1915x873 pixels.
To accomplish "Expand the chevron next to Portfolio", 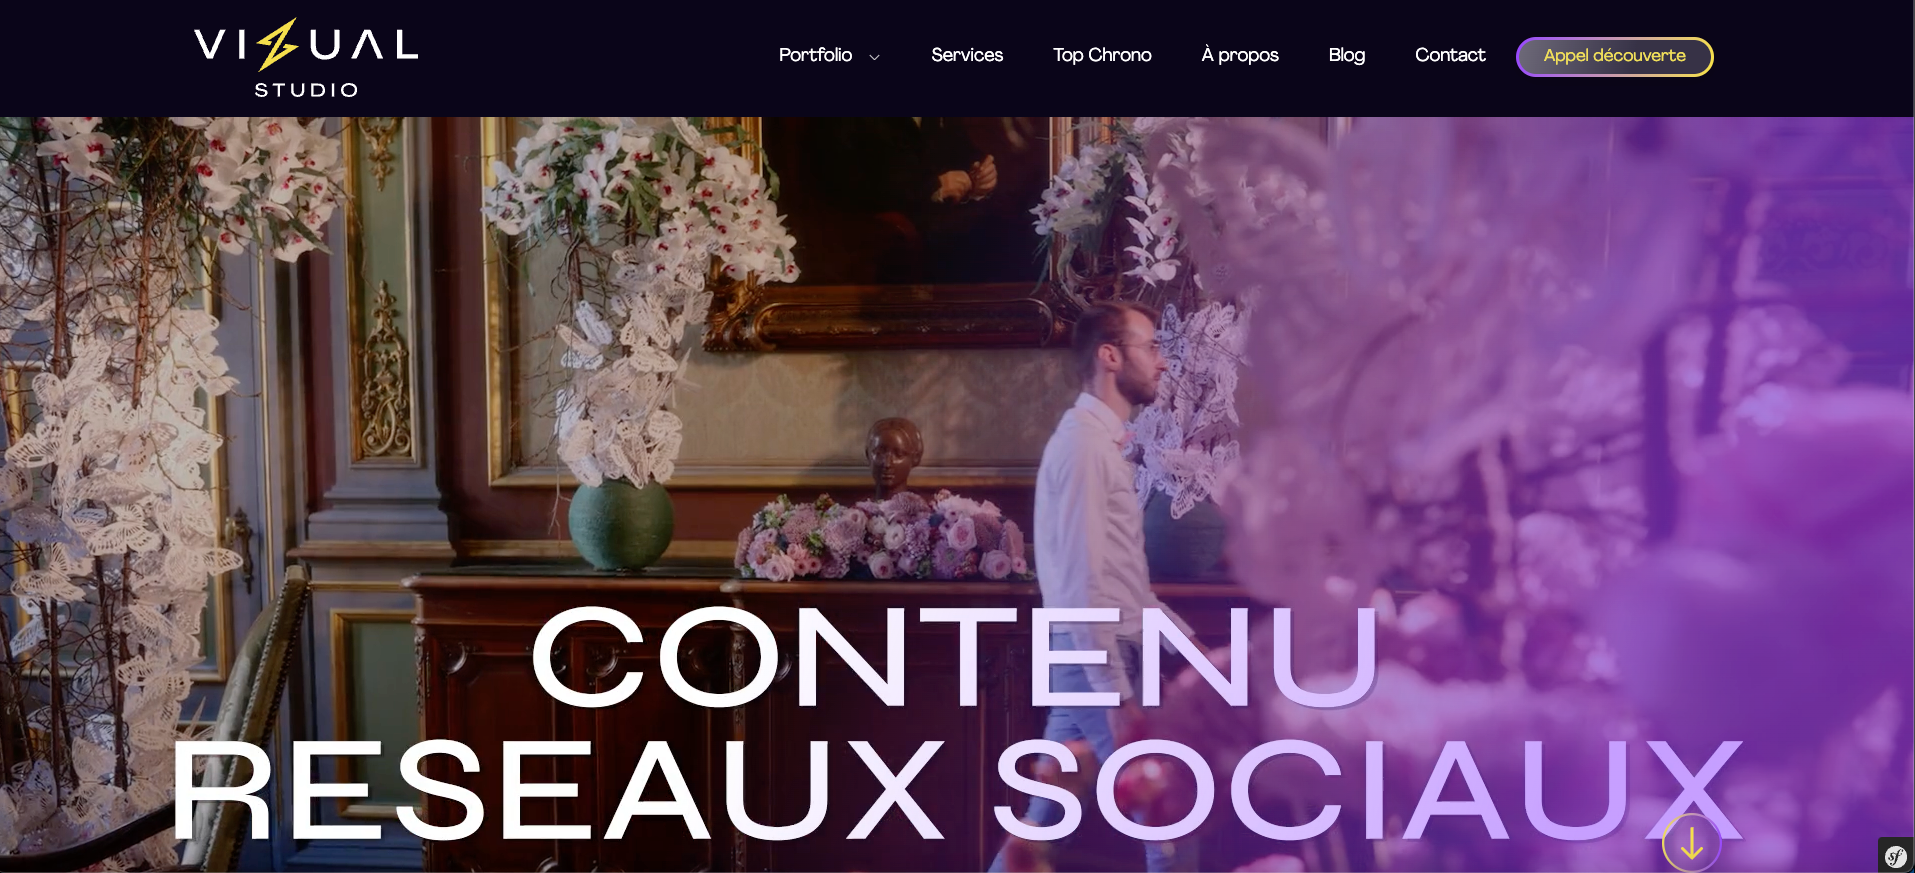I will click(x=875, y=57).
